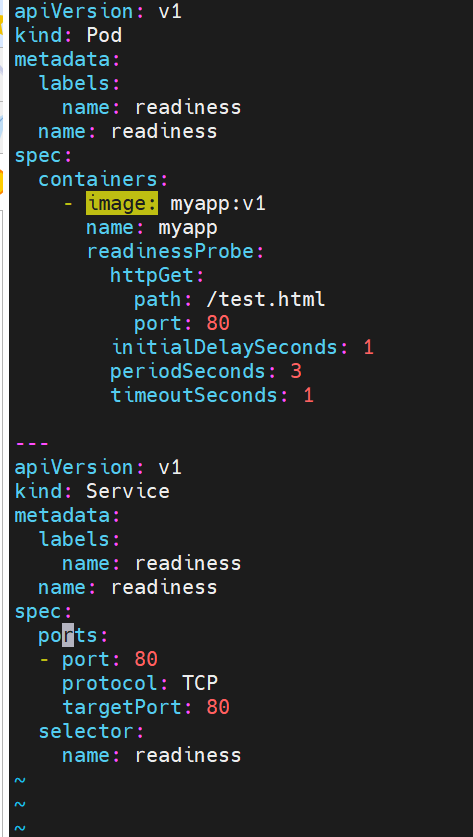Click the highlighted 'image:' key
The image size is (473, 837).
[x=122, y=203]
